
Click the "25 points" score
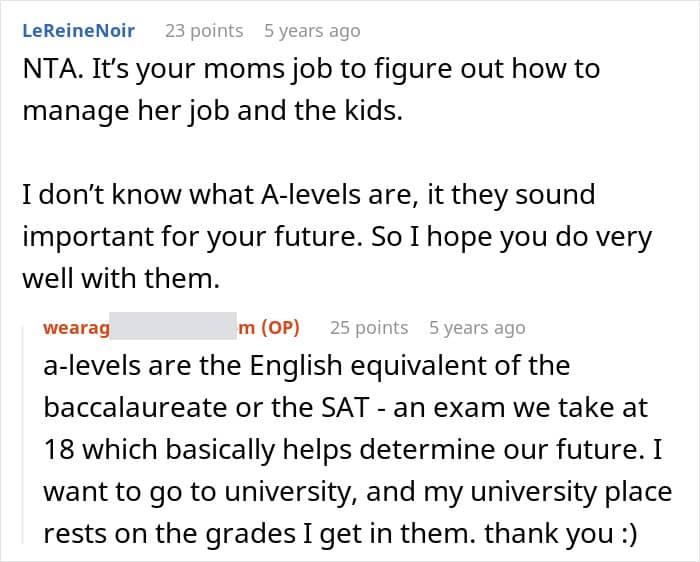369,327
